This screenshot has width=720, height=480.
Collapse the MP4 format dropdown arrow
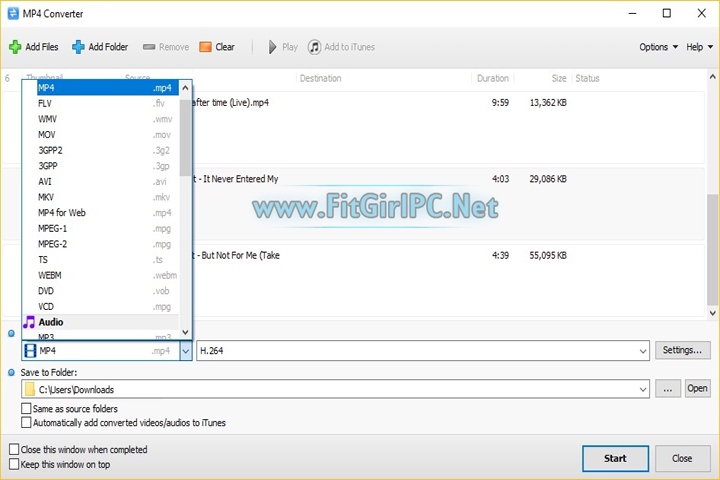[x=185, y=351]
